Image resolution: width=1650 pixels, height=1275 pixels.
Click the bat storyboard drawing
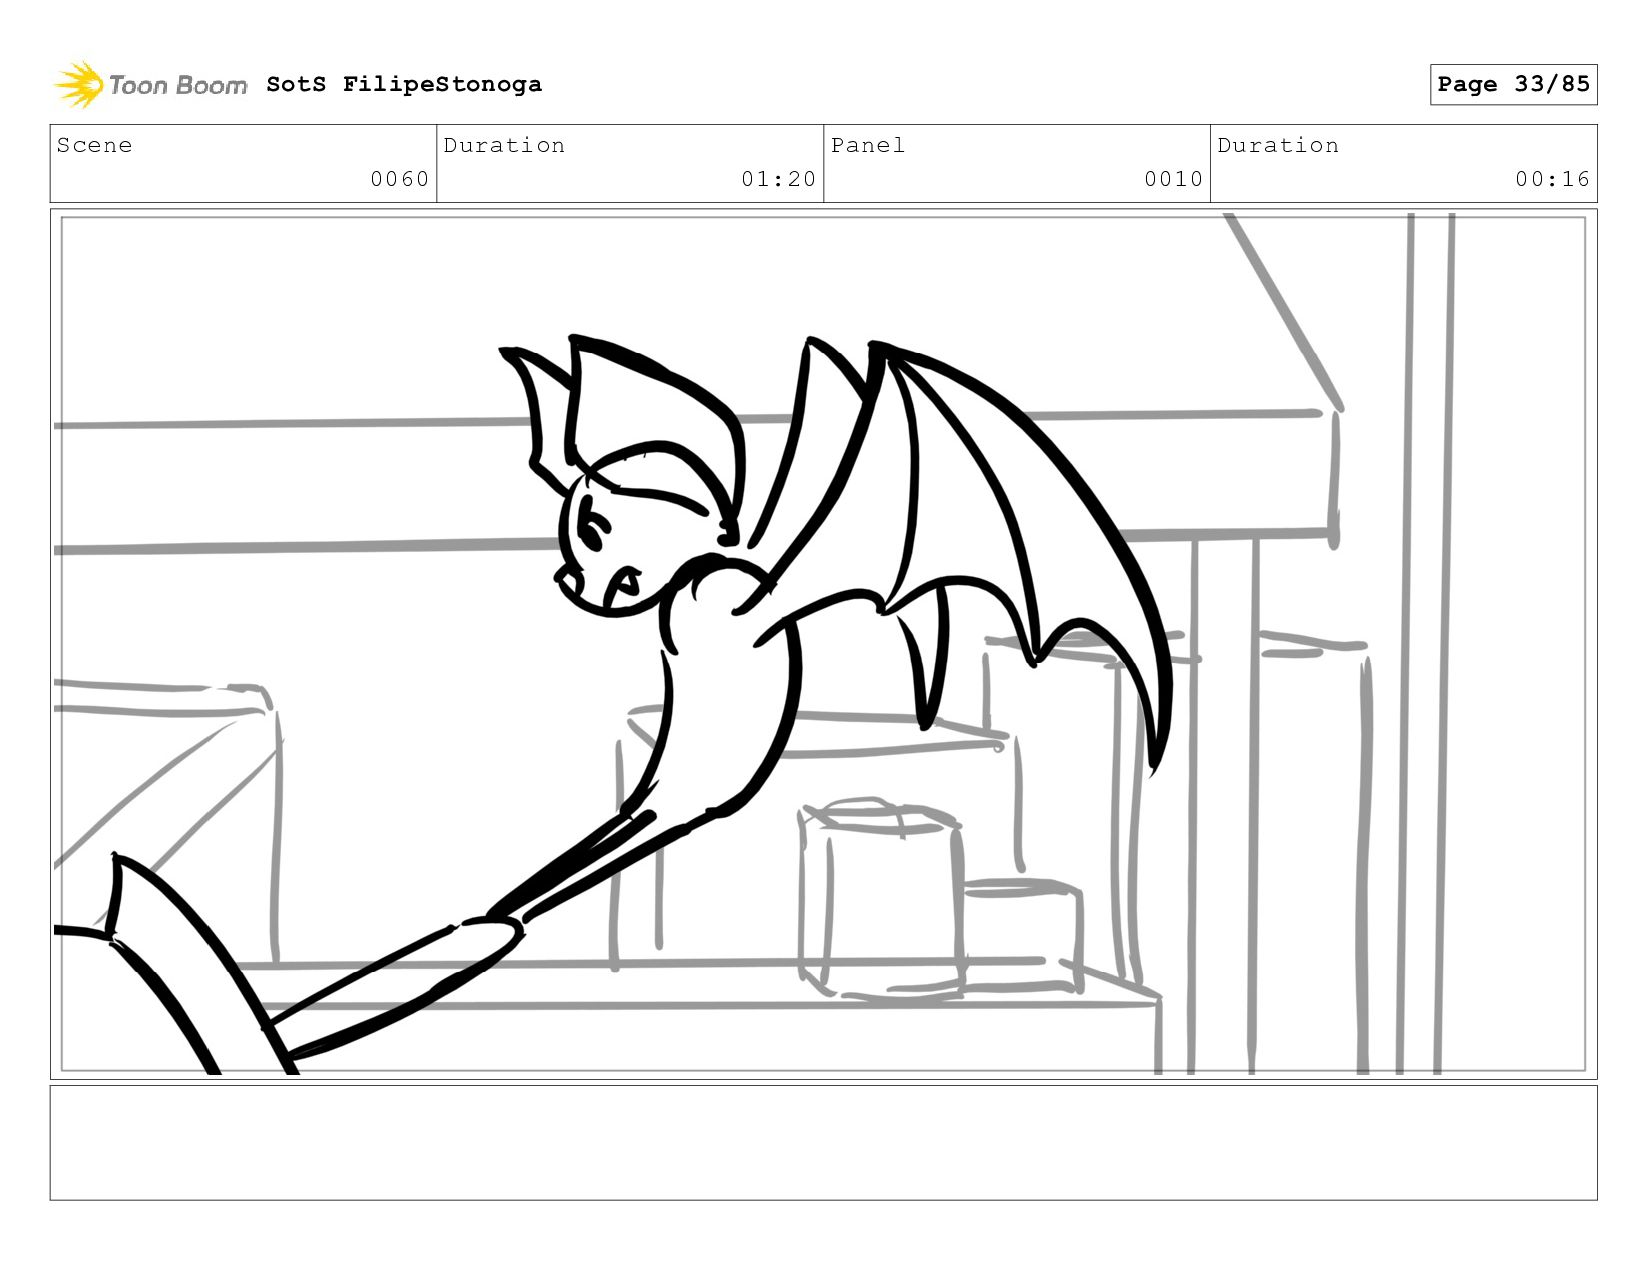coord(823,644)
